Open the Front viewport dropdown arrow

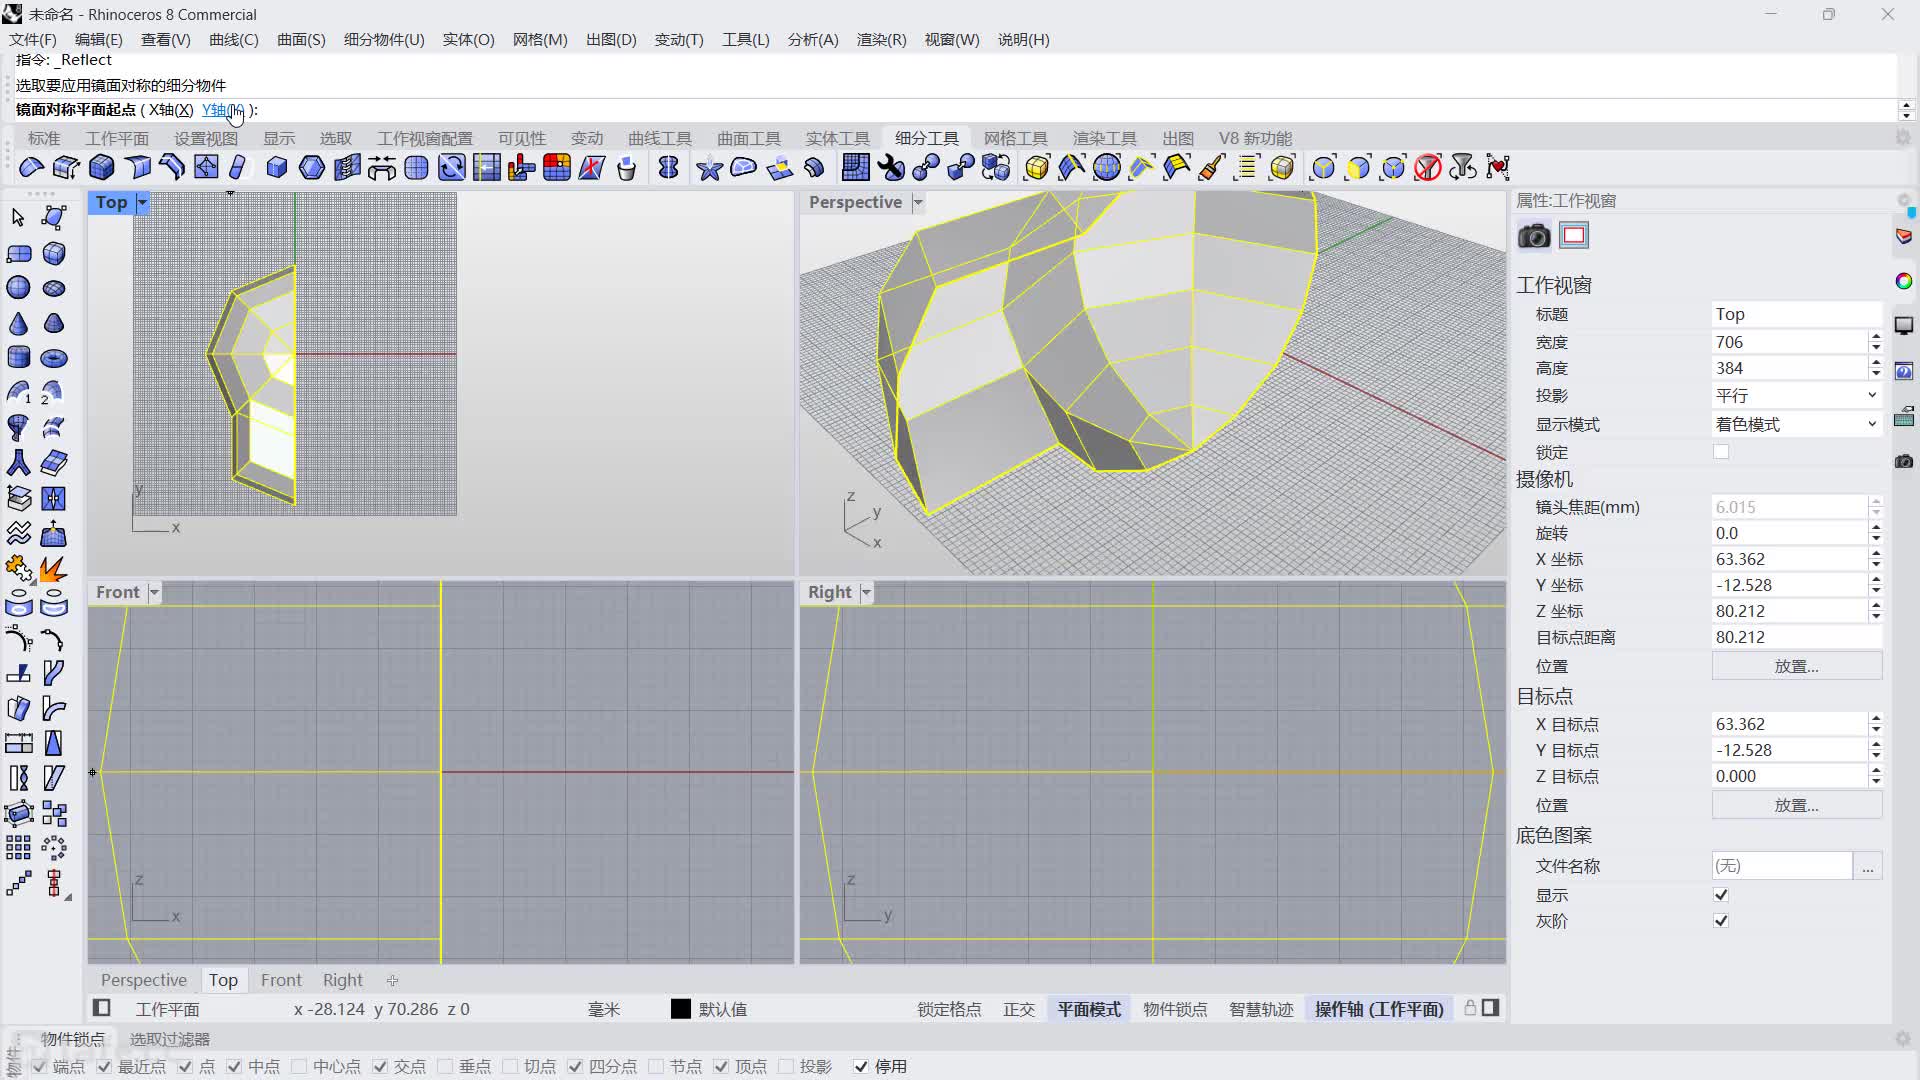[x=154, y=592]
